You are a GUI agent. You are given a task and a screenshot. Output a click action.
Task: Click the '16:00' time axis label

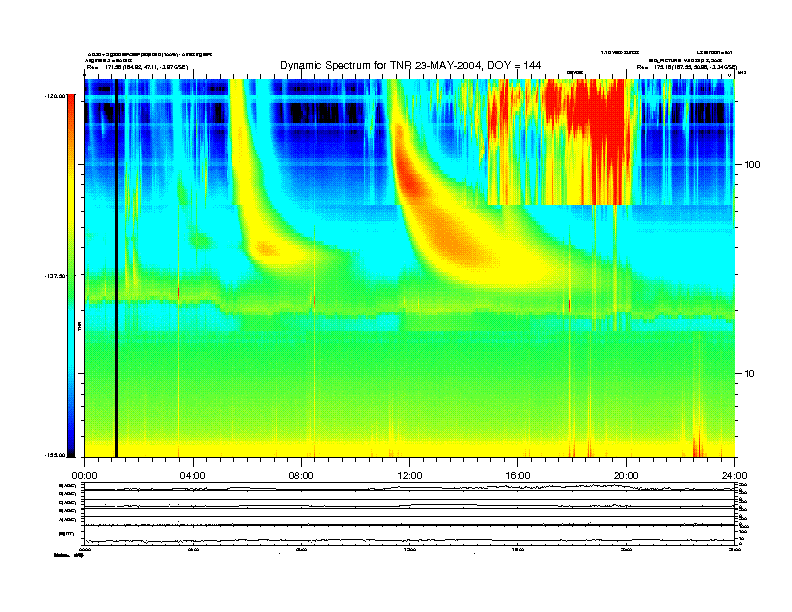pos(518,476)
